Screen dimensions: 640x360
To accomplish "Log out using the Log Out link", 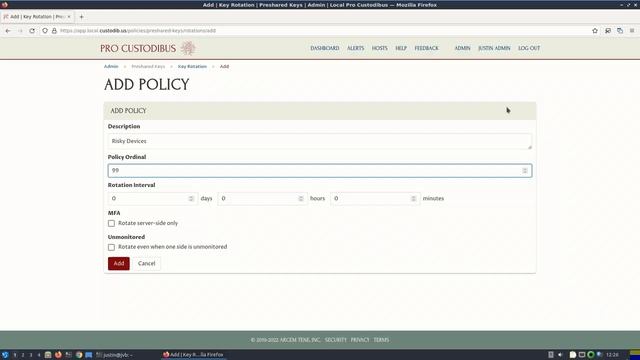I will pos(529,48).
